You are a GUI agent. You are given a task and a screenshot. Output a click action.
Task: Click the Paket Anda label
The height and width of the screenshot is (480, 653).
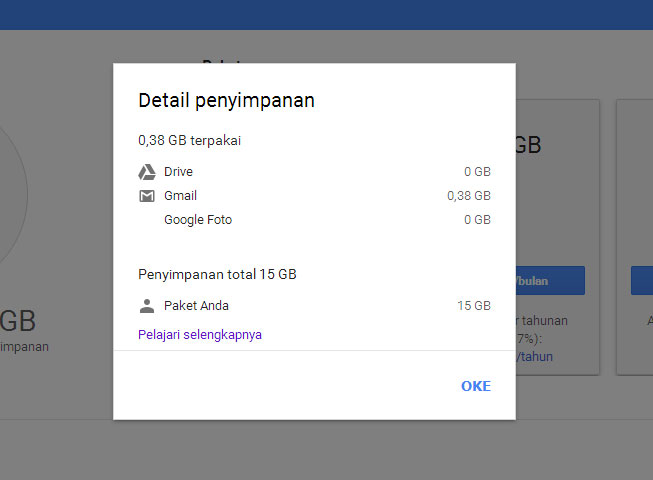point(196,306)
